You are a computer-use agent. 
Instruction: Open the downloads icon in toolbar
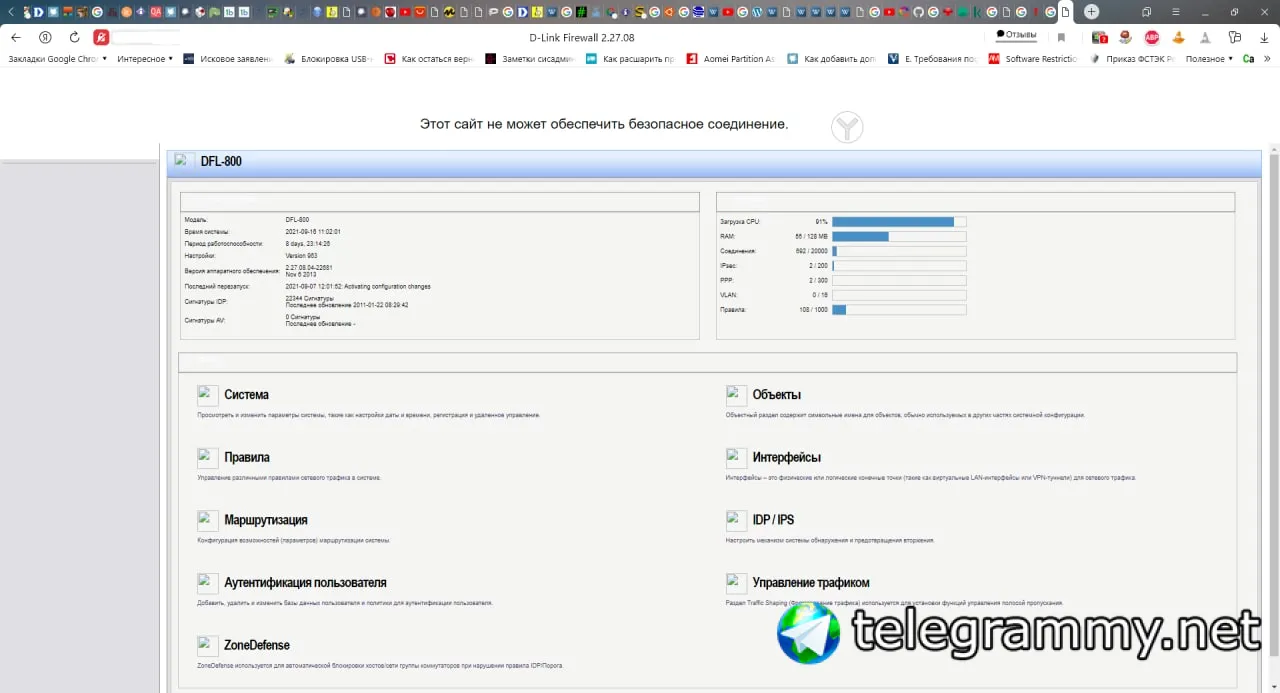1263,37
